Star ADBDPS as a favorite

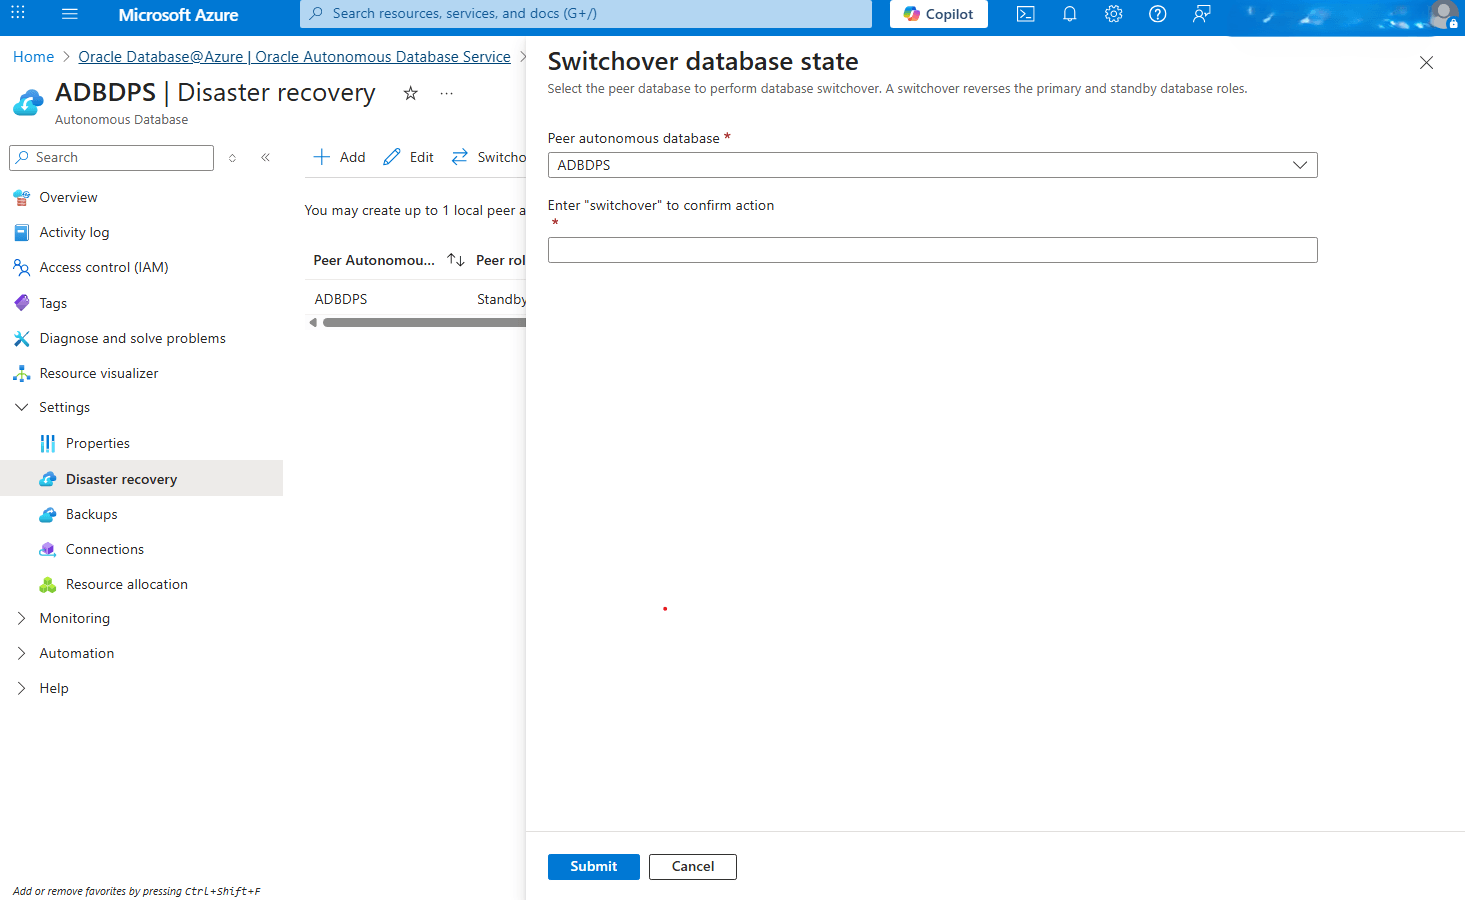pyautogui.click(x=410, y=92)
